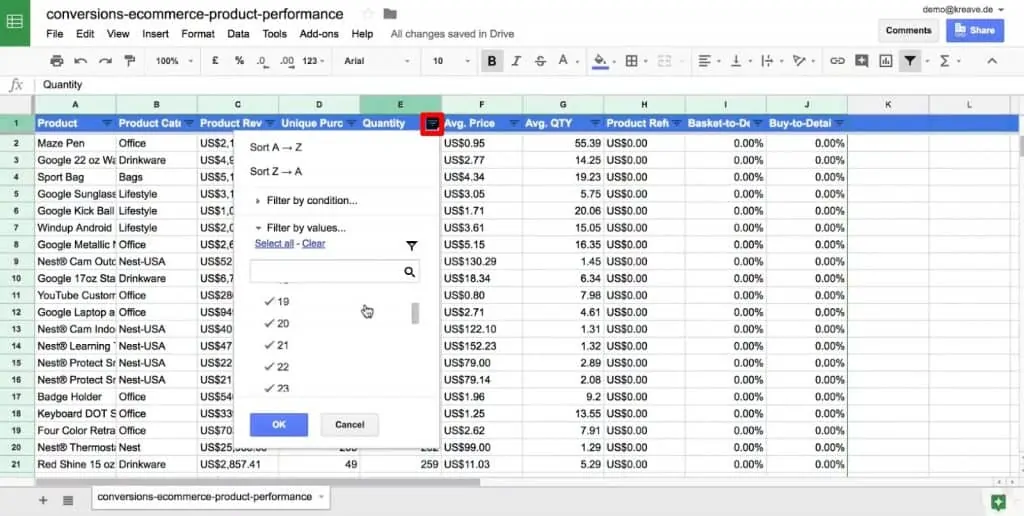1024x516 pixels.
Task: Format as currency with £ icon
Action: point(216,61)
